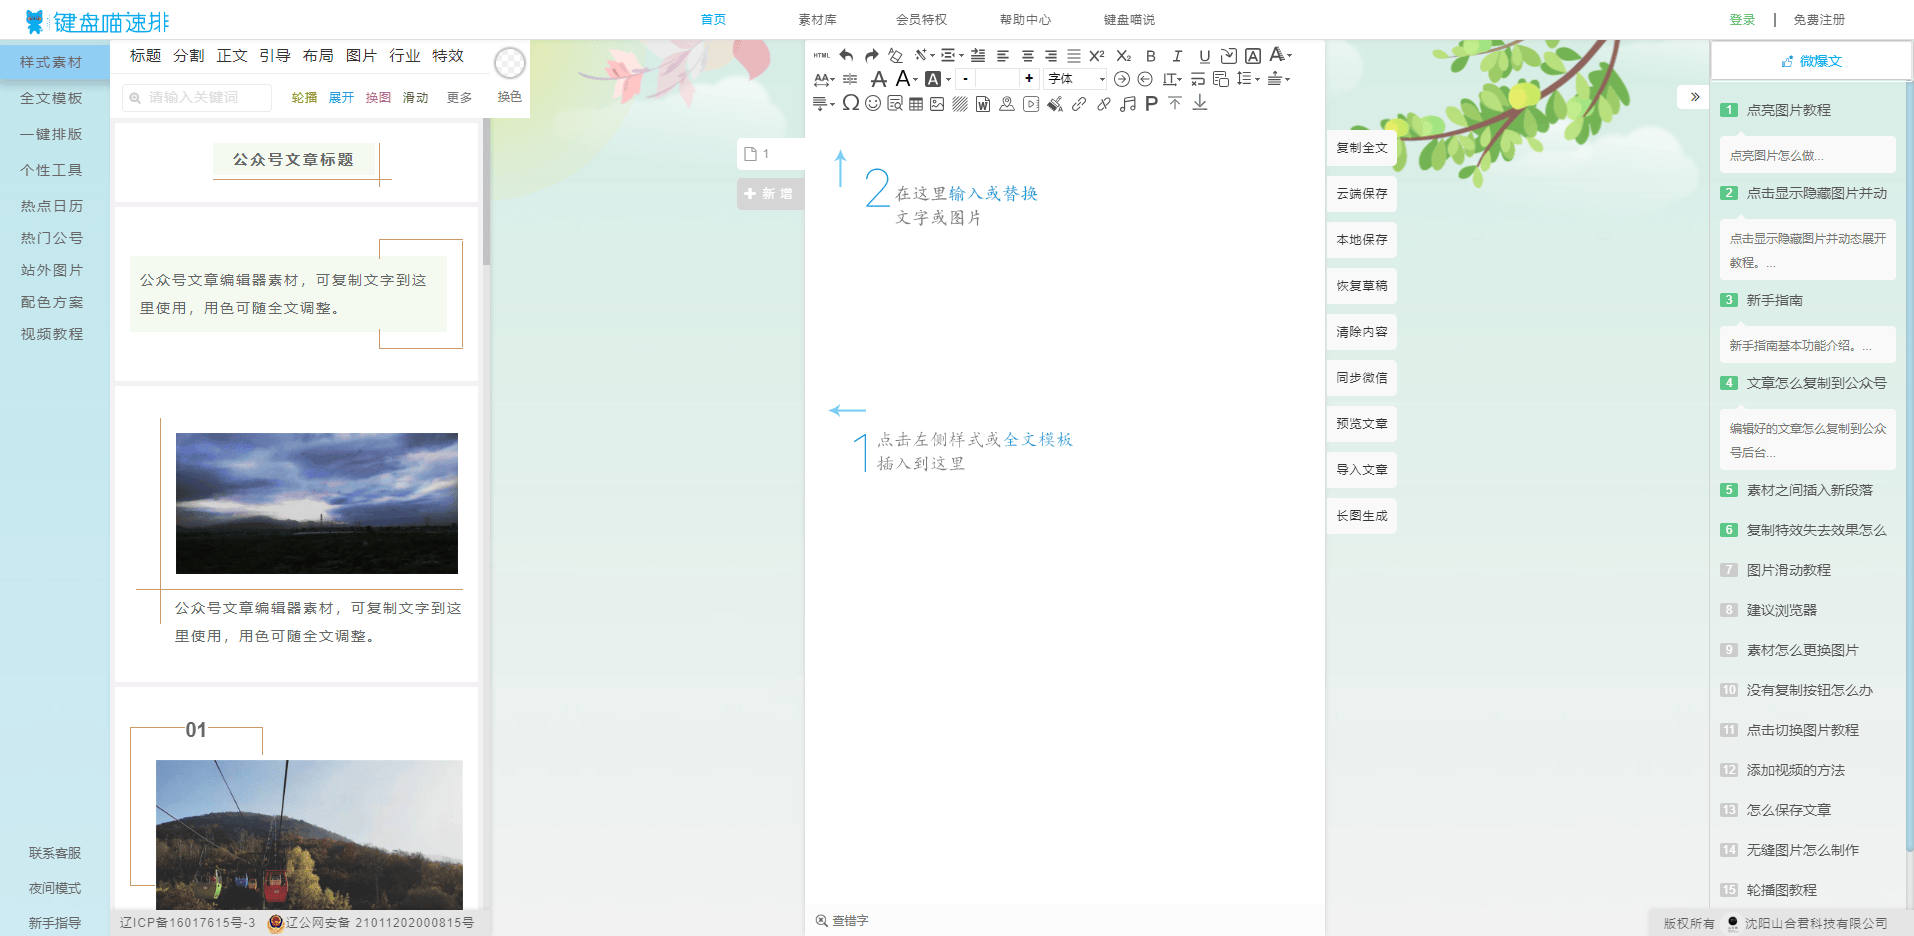Import content from Word document
Image resolution: width=1914 pixels, height=936 pixels.
(x=983, y=103)
